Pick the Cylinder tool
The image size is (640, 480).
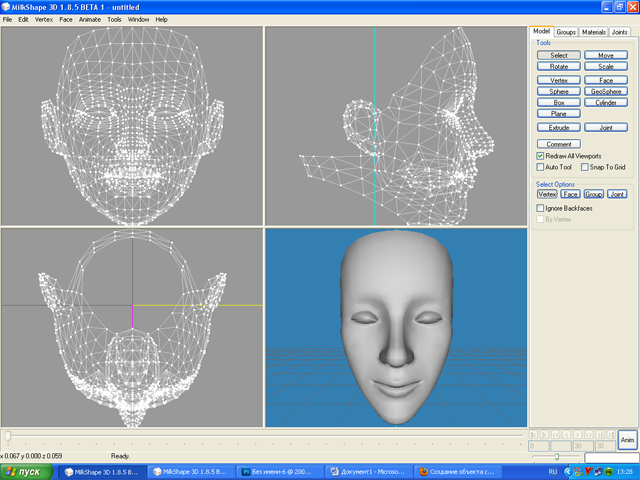pos(605,102)
